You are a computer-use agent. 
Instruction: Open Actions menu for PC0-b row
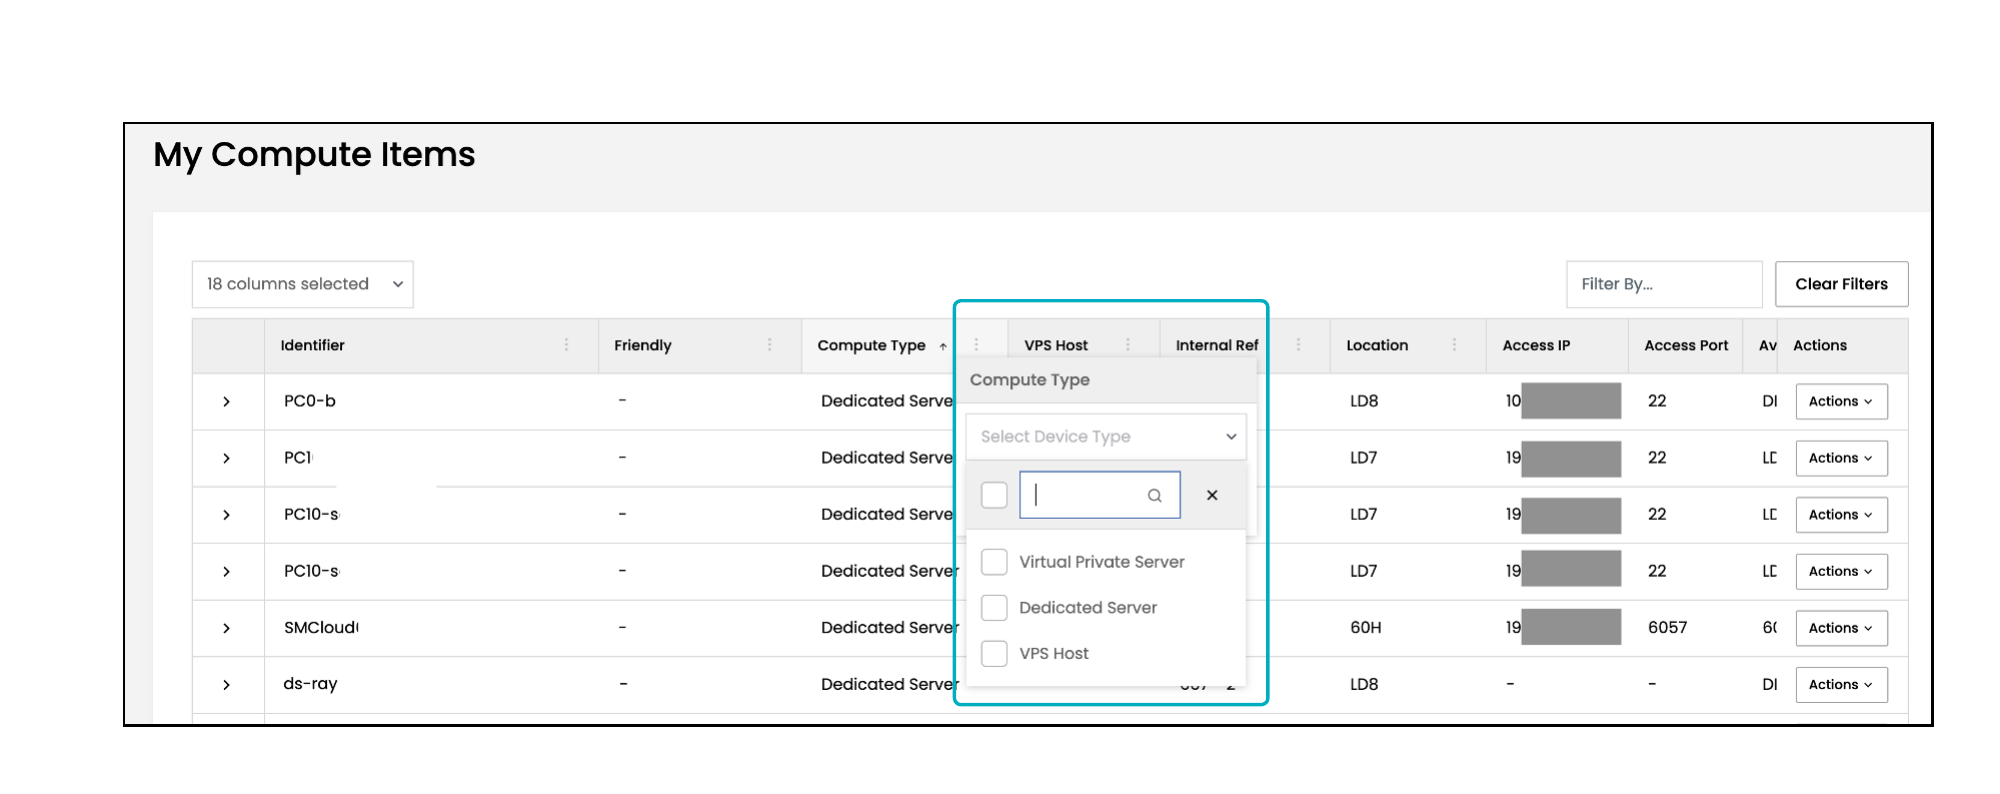pyautogui.click(x=1840, y=402)
